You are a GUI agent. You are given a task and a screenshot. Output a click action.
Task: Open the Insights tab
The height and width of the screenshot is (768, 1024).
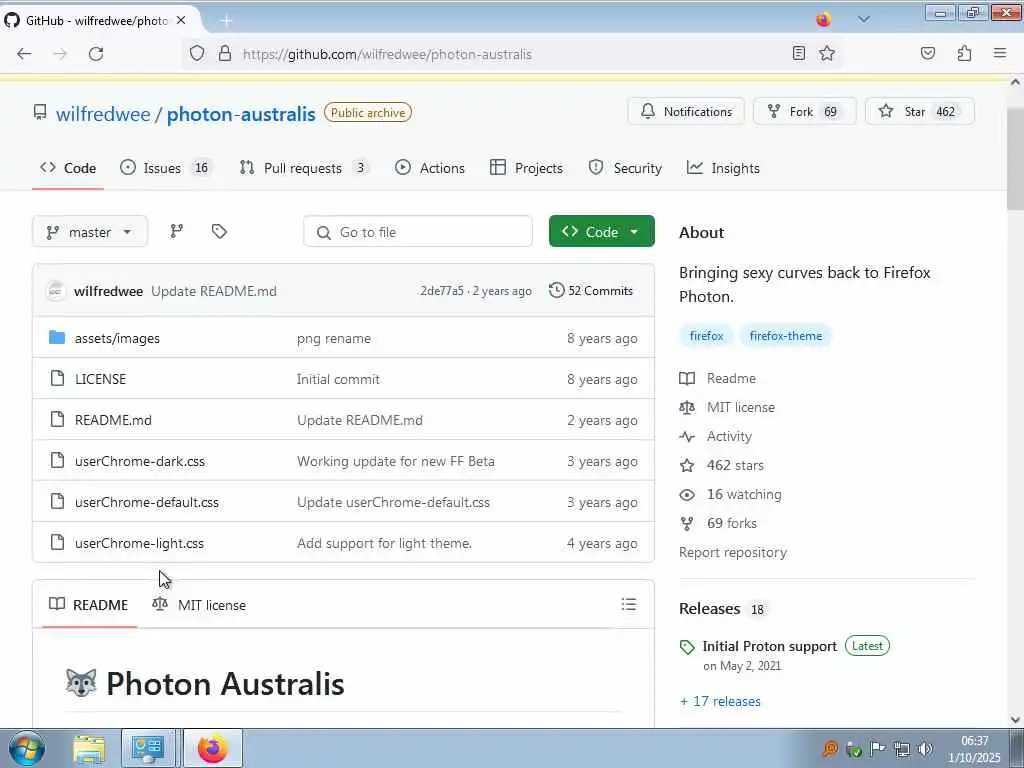[x=723, y=168]
